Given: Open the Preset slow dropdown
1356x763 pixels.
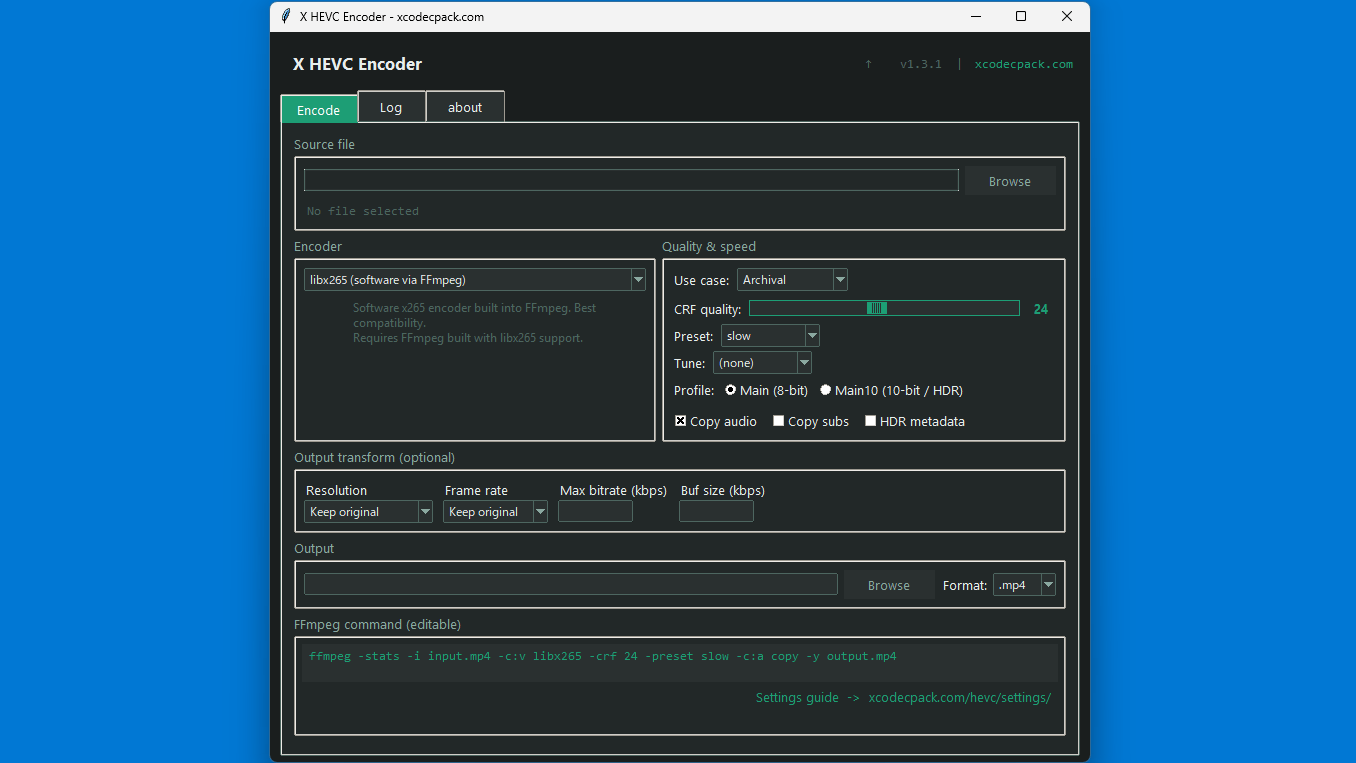Looking at the screenshot, I should [x=770, y=336].
